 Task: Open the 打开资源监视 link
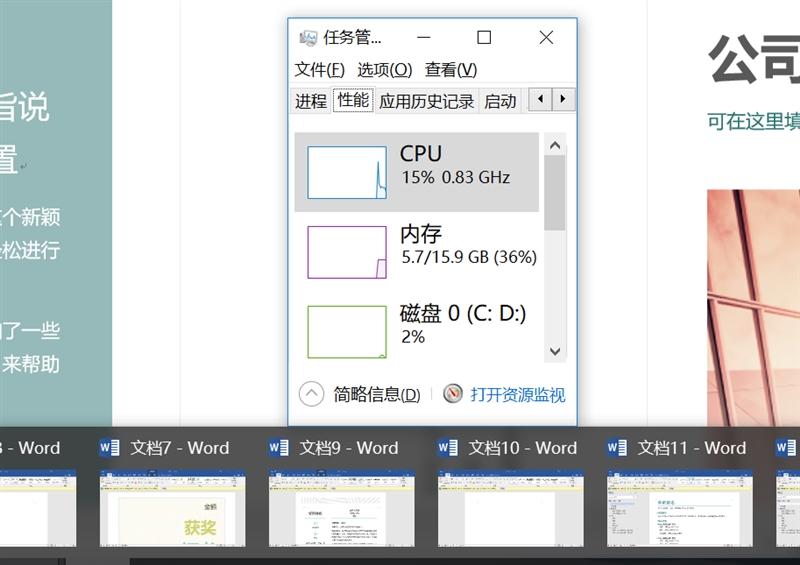[517, 395]
